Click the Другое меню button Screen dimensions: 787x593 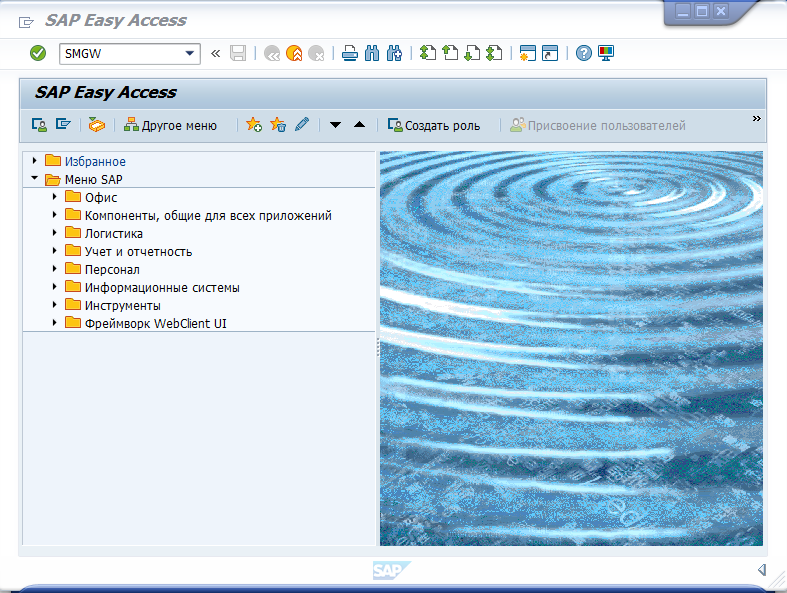[x=170, y=125]
